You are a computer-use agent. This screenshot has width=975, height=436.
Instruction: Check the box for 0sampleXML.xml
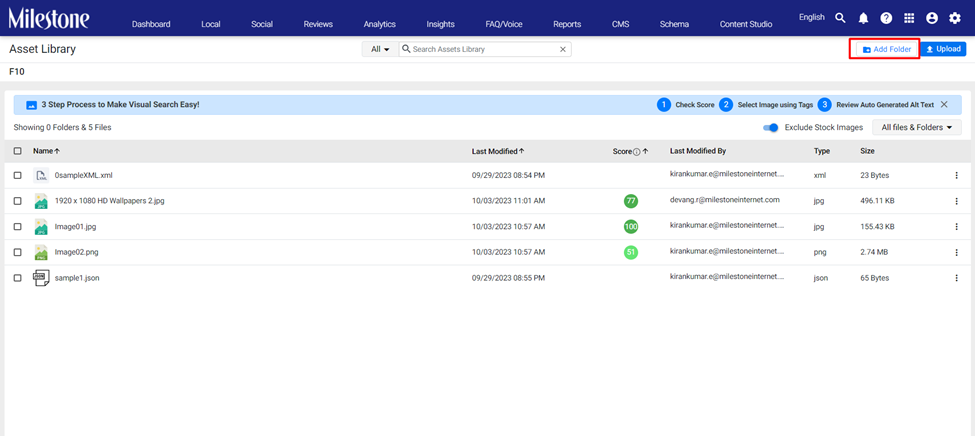(x=17, y=175)
